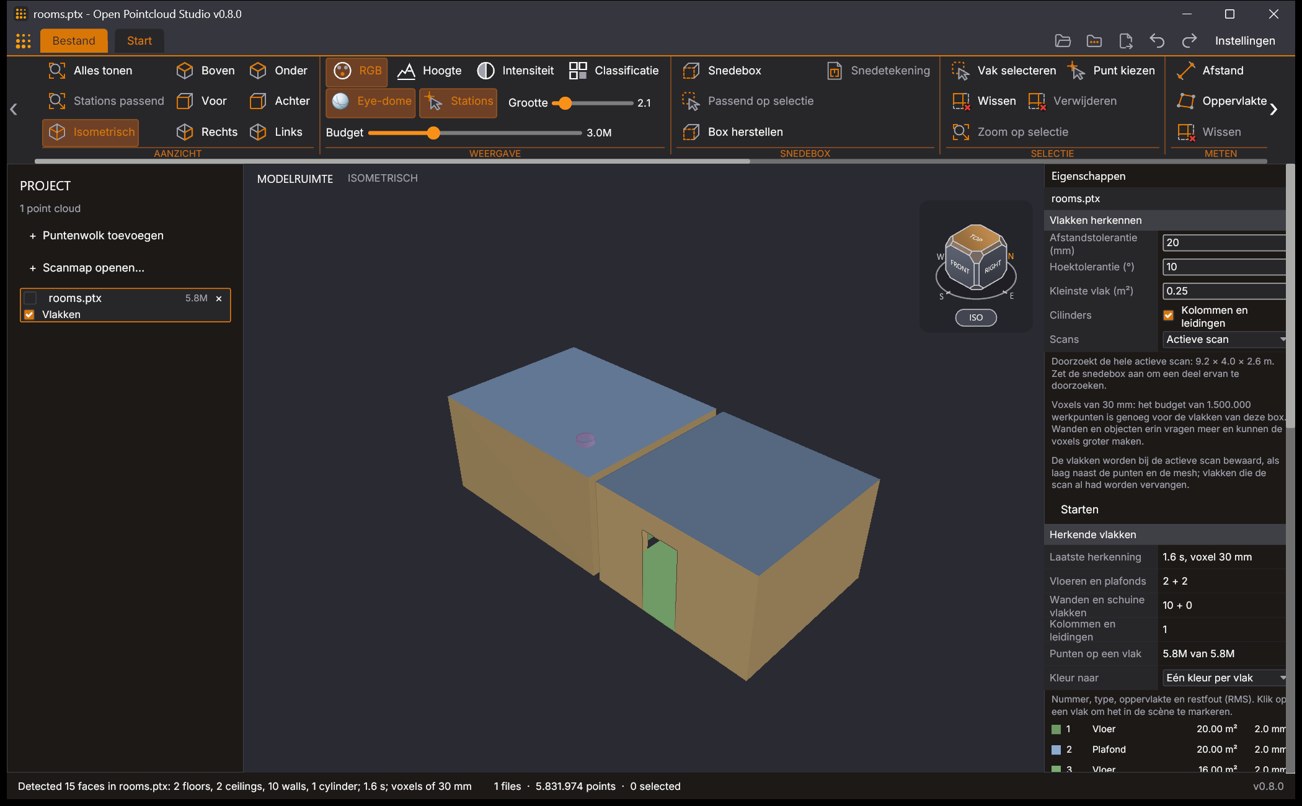Switch to the Start ribbon tab
Viewport: 1302px width, 806px height.
tap(139, 41)
